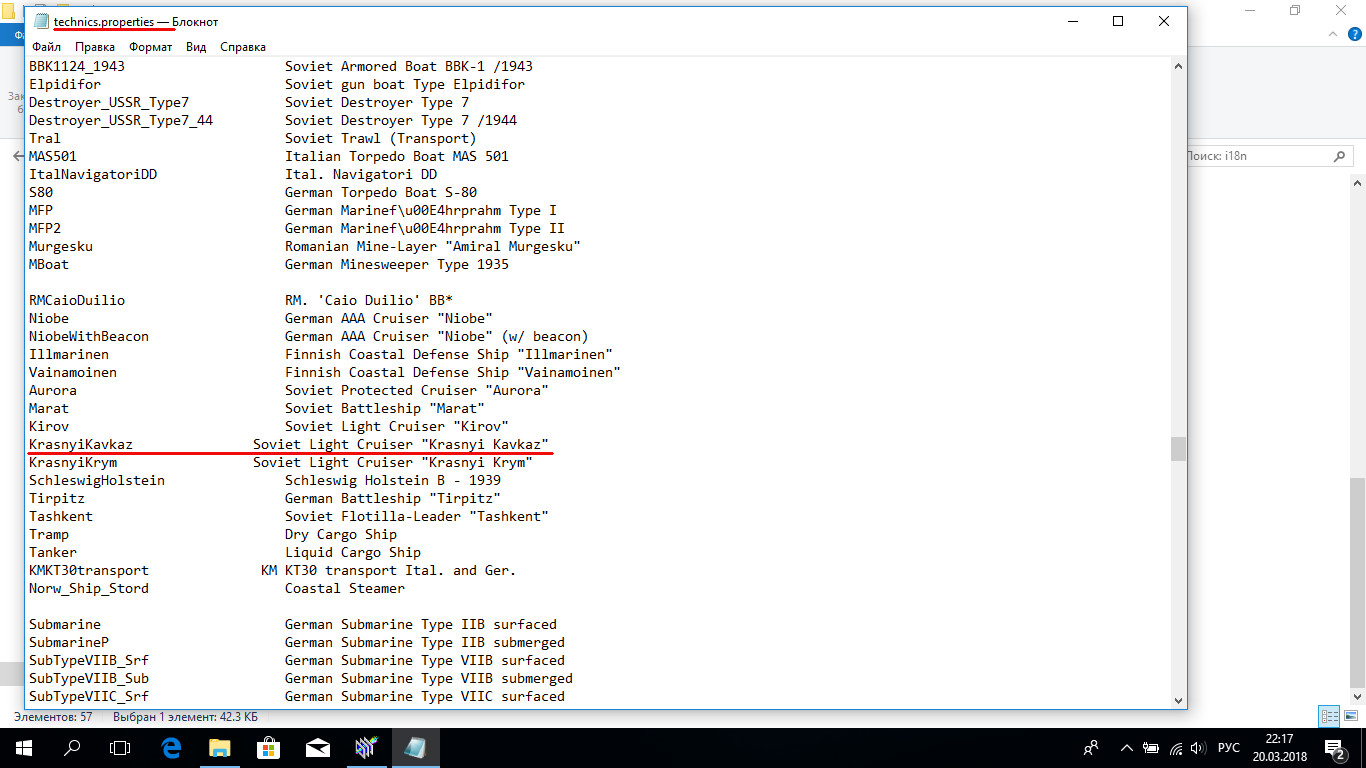
Task: Click the text 'Soviet Trawl (Transport)'
Action: pyautogui.click(x=381, y=138)
